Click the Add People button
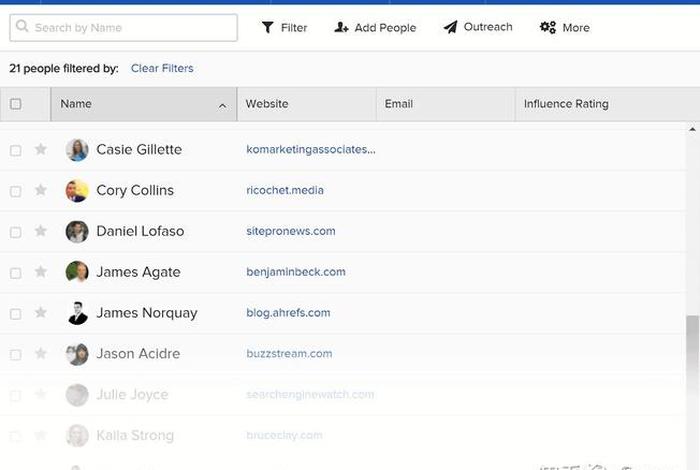 click(375, 28)
